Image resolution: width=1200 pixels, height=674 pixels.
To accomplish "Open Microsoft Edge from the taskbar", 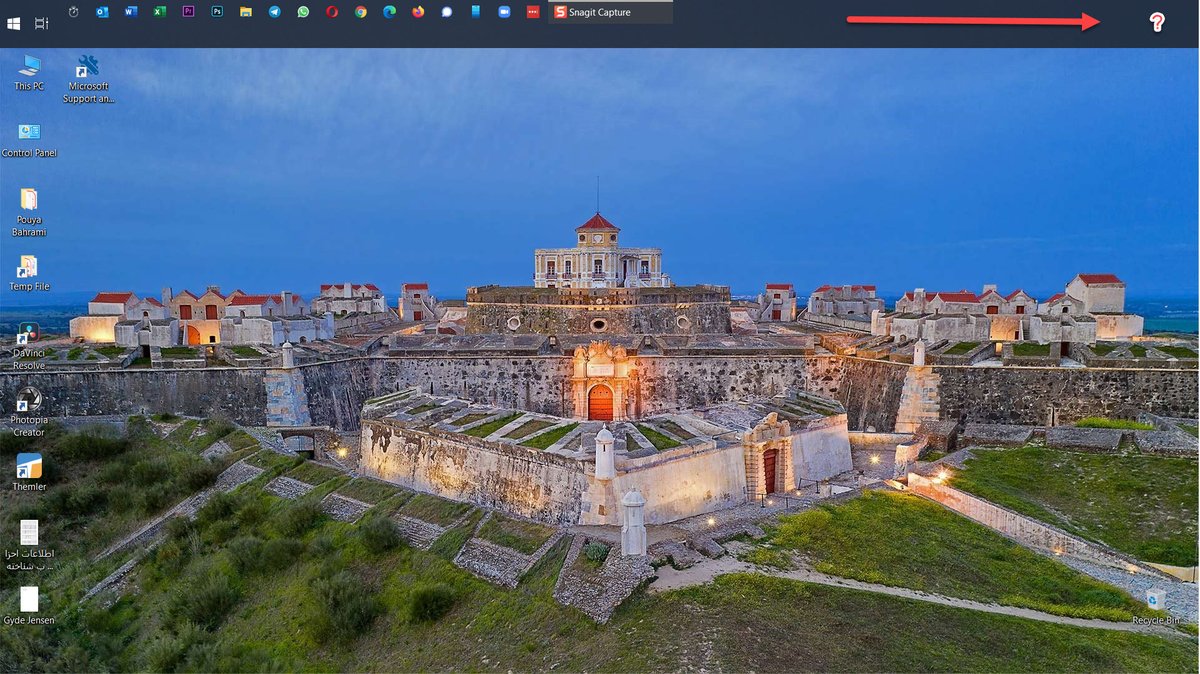I will tap(388, 13).
